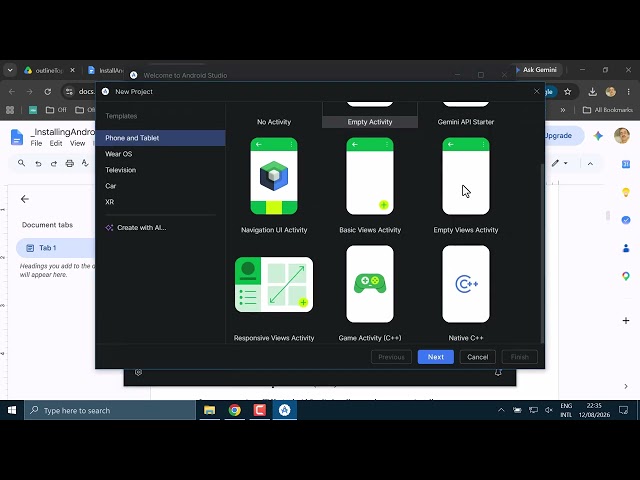Click the template list vertical scrollbar
The height and width of the screenshot is (480, 640).
(542, 253)
